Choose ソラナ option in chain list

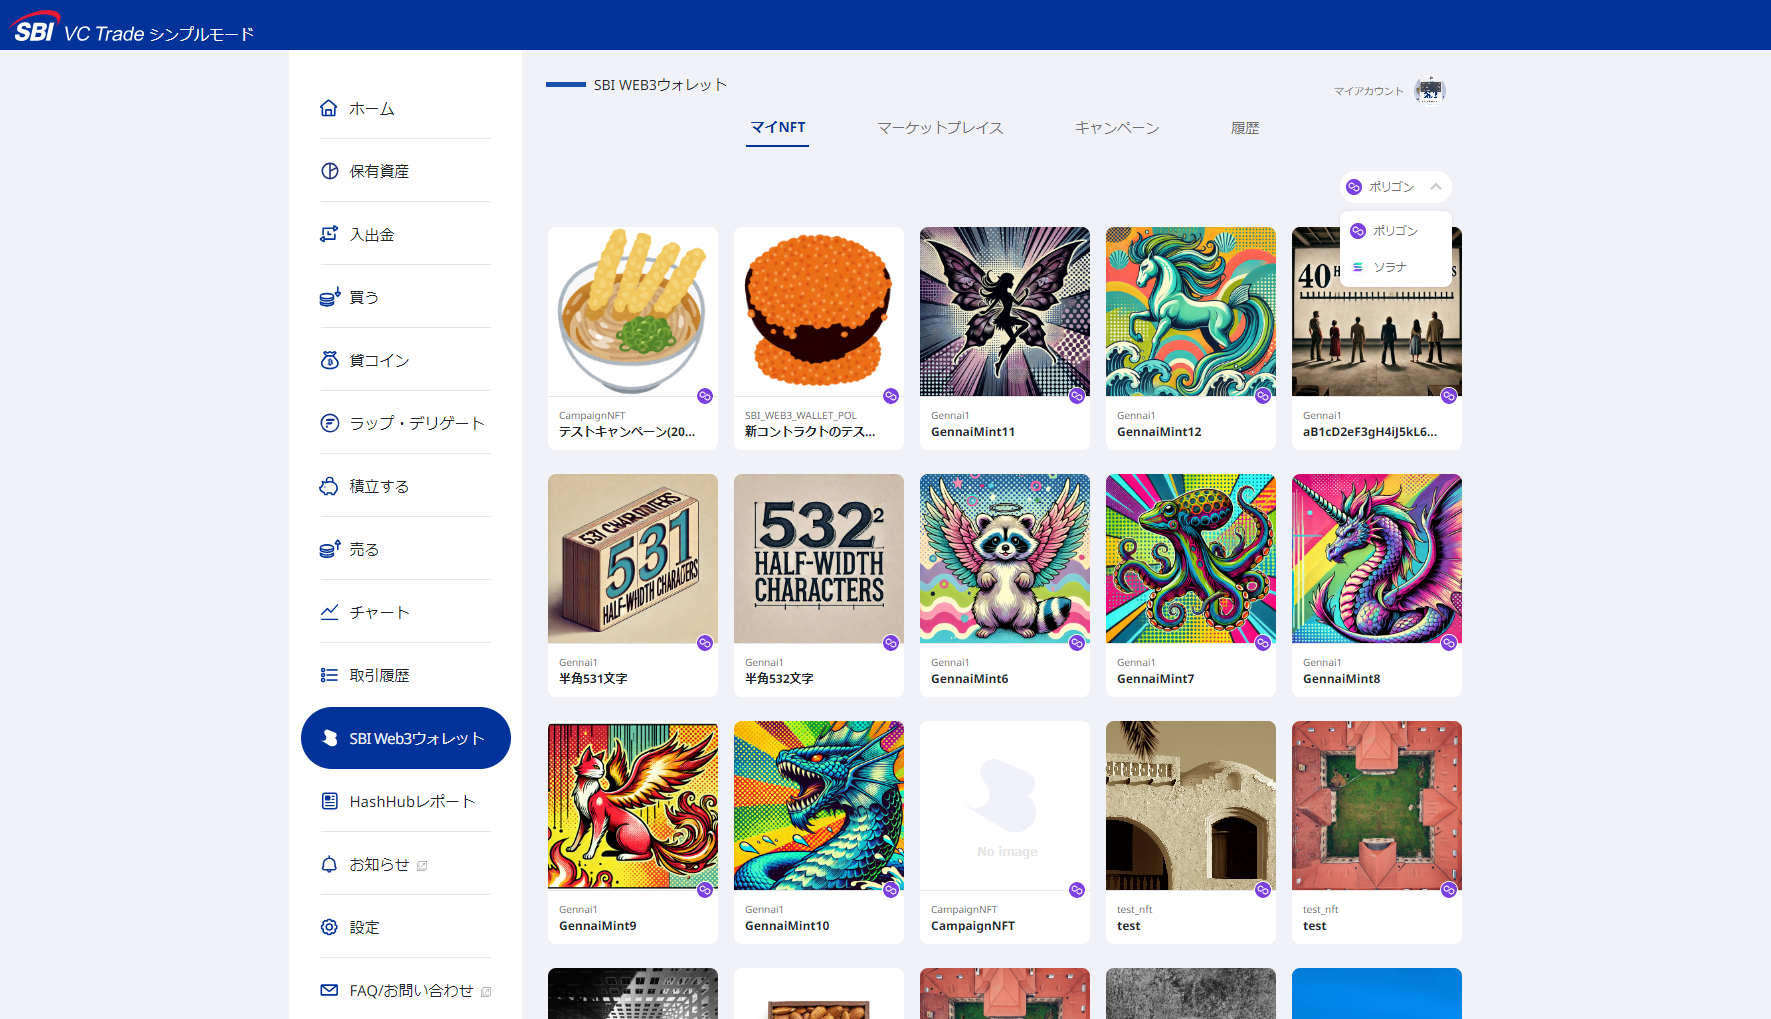tap(1396, 267)
